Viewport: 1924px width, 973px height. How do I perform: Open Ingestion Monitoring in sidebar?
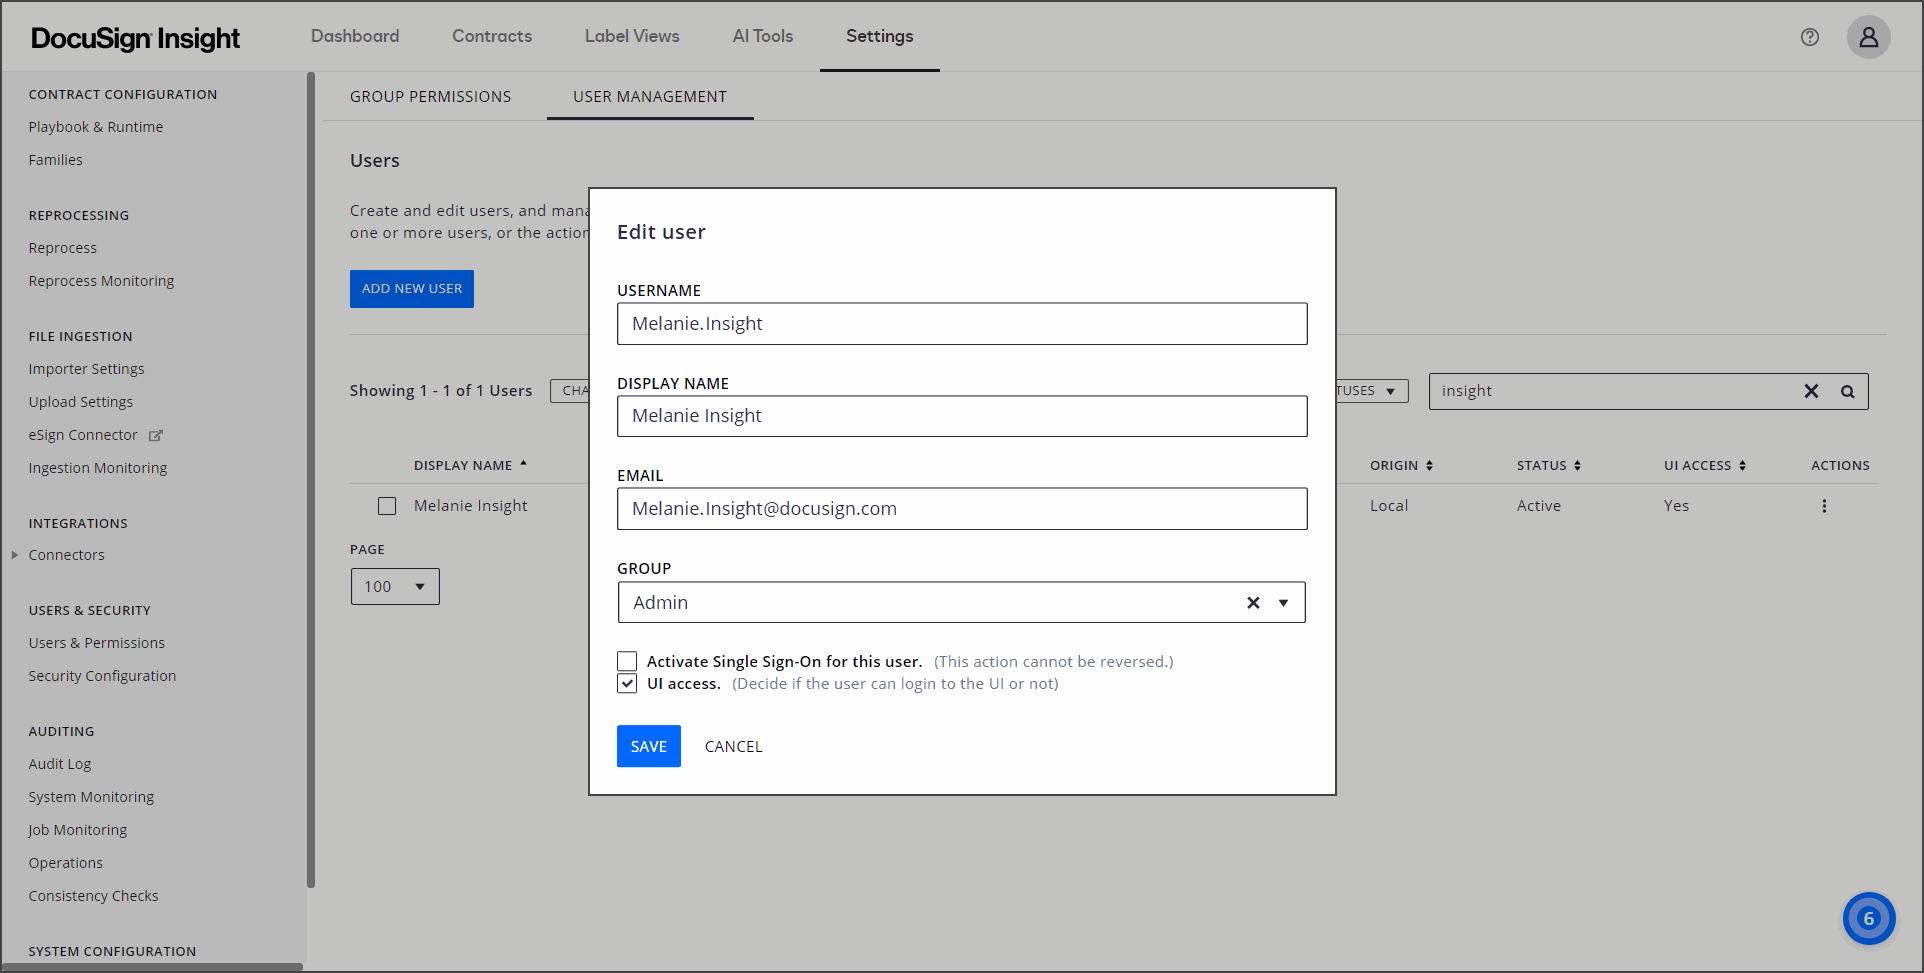click(x=98, y=468)
